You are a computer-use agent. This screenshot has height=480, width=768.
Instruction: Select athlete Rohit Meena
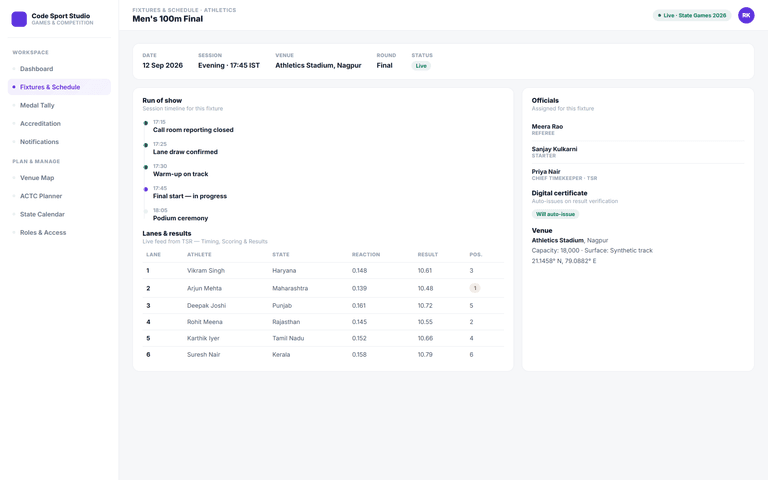coord(205,322)
